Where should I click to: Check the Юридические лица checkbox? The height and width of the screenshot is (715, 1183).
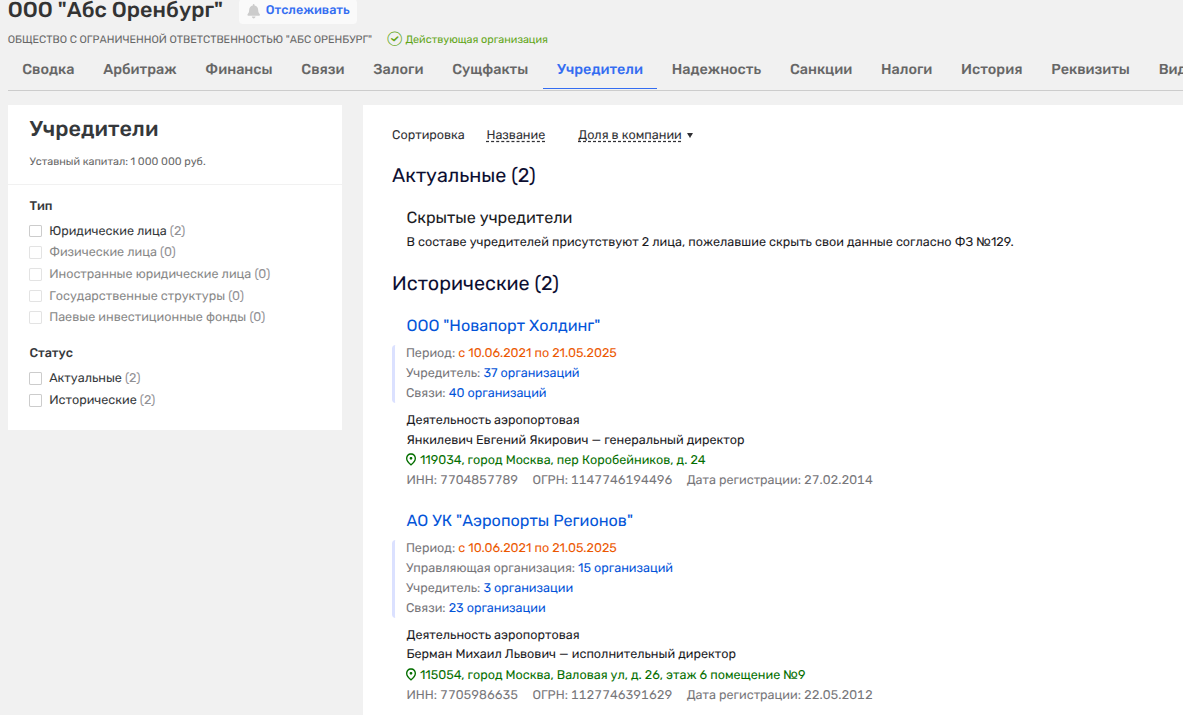[x=36, y=231]
